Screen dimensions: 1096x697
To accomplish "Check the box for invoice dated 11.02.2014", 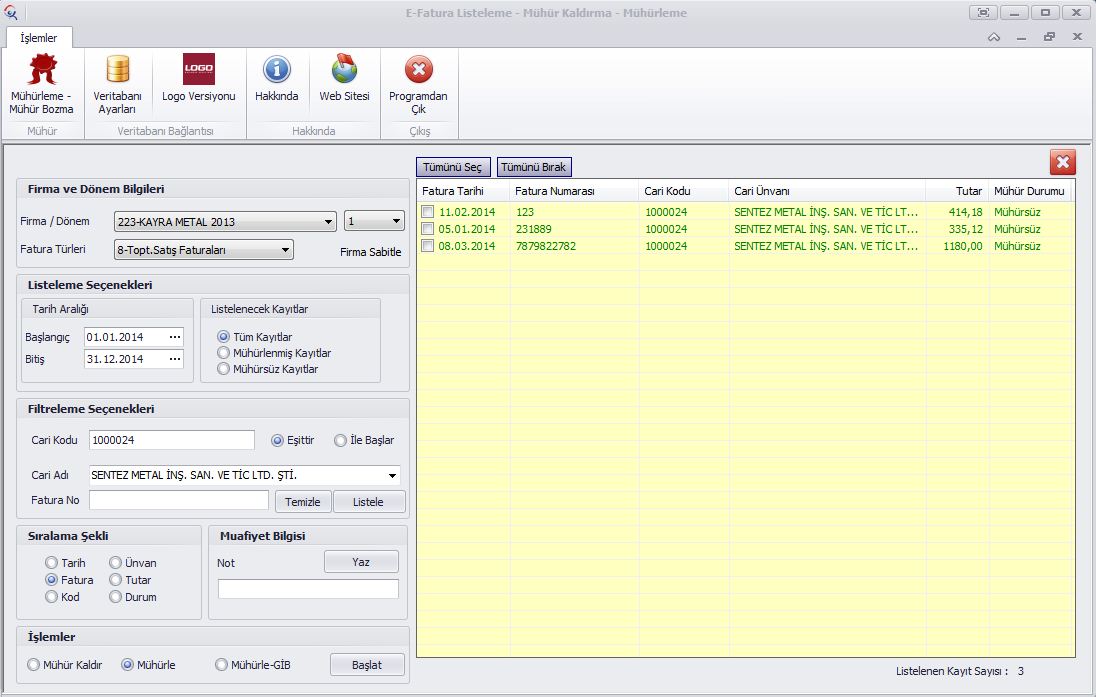I will (x=428, y=212).
